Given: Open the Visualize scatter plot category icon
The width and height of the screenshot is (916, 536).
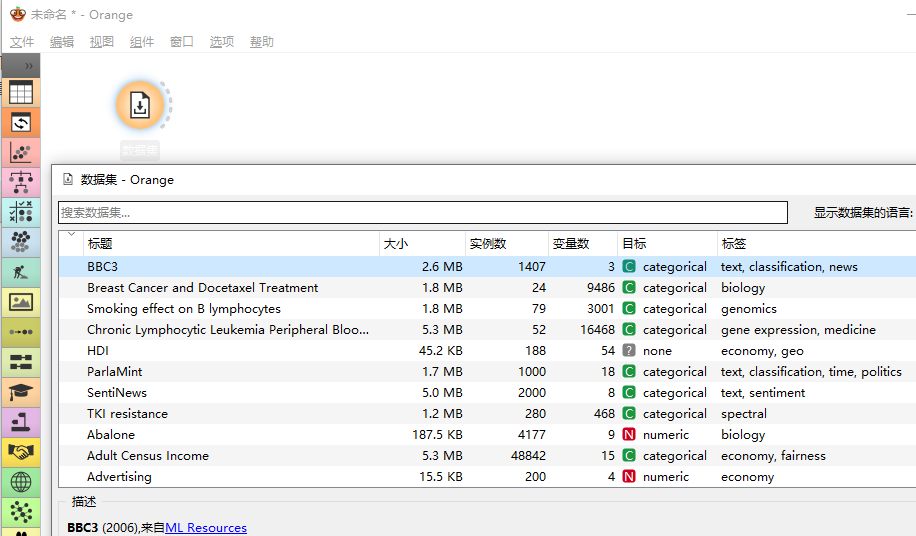Looking at the screenshot, I should click(x=21, y=153).
